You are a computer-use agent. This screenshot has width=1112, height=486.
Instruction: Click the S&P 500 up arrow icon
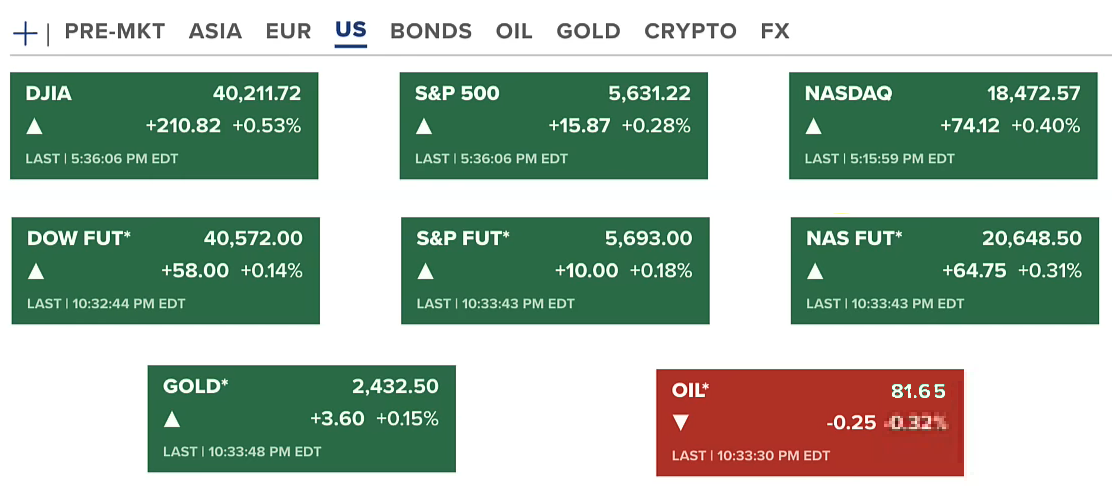coord(424,127)
